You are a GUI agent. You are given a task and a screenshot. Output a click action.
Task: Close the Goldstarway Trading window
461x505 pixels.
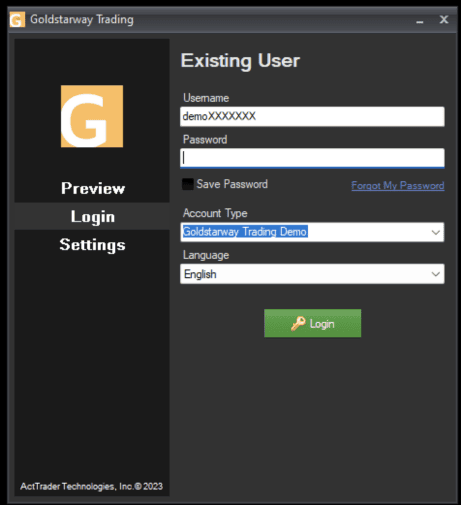click(x=444, y=20)
